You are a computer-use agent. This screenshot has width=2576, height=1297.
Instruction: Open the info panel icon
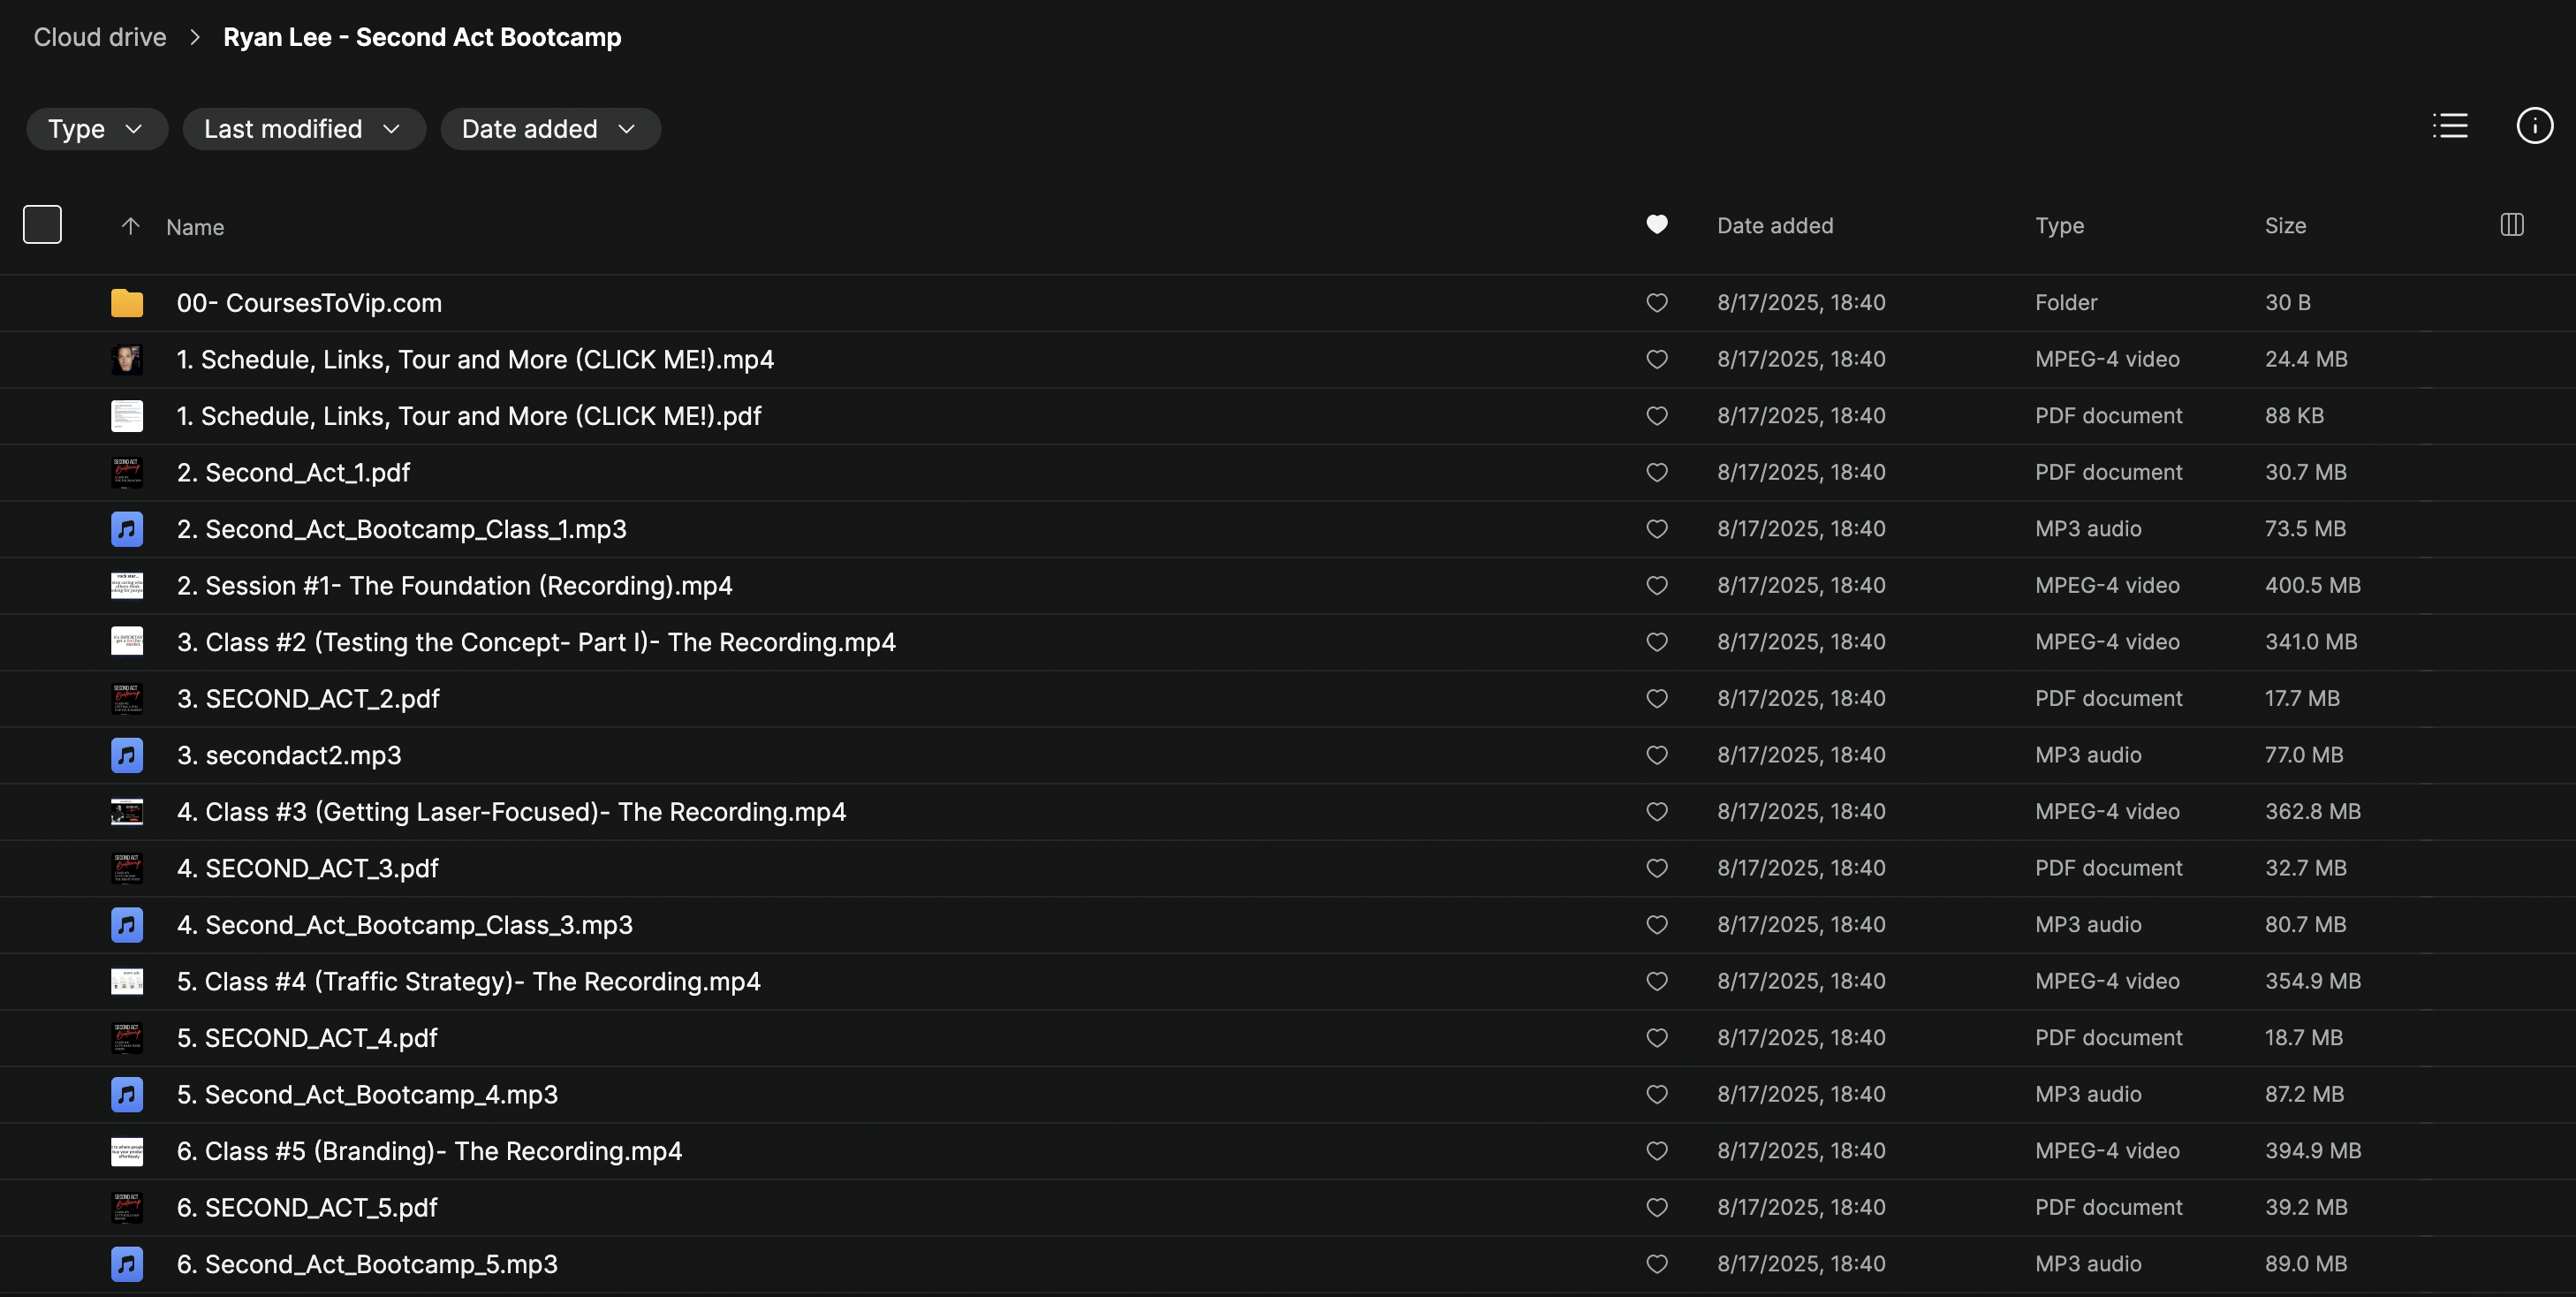2534,126
